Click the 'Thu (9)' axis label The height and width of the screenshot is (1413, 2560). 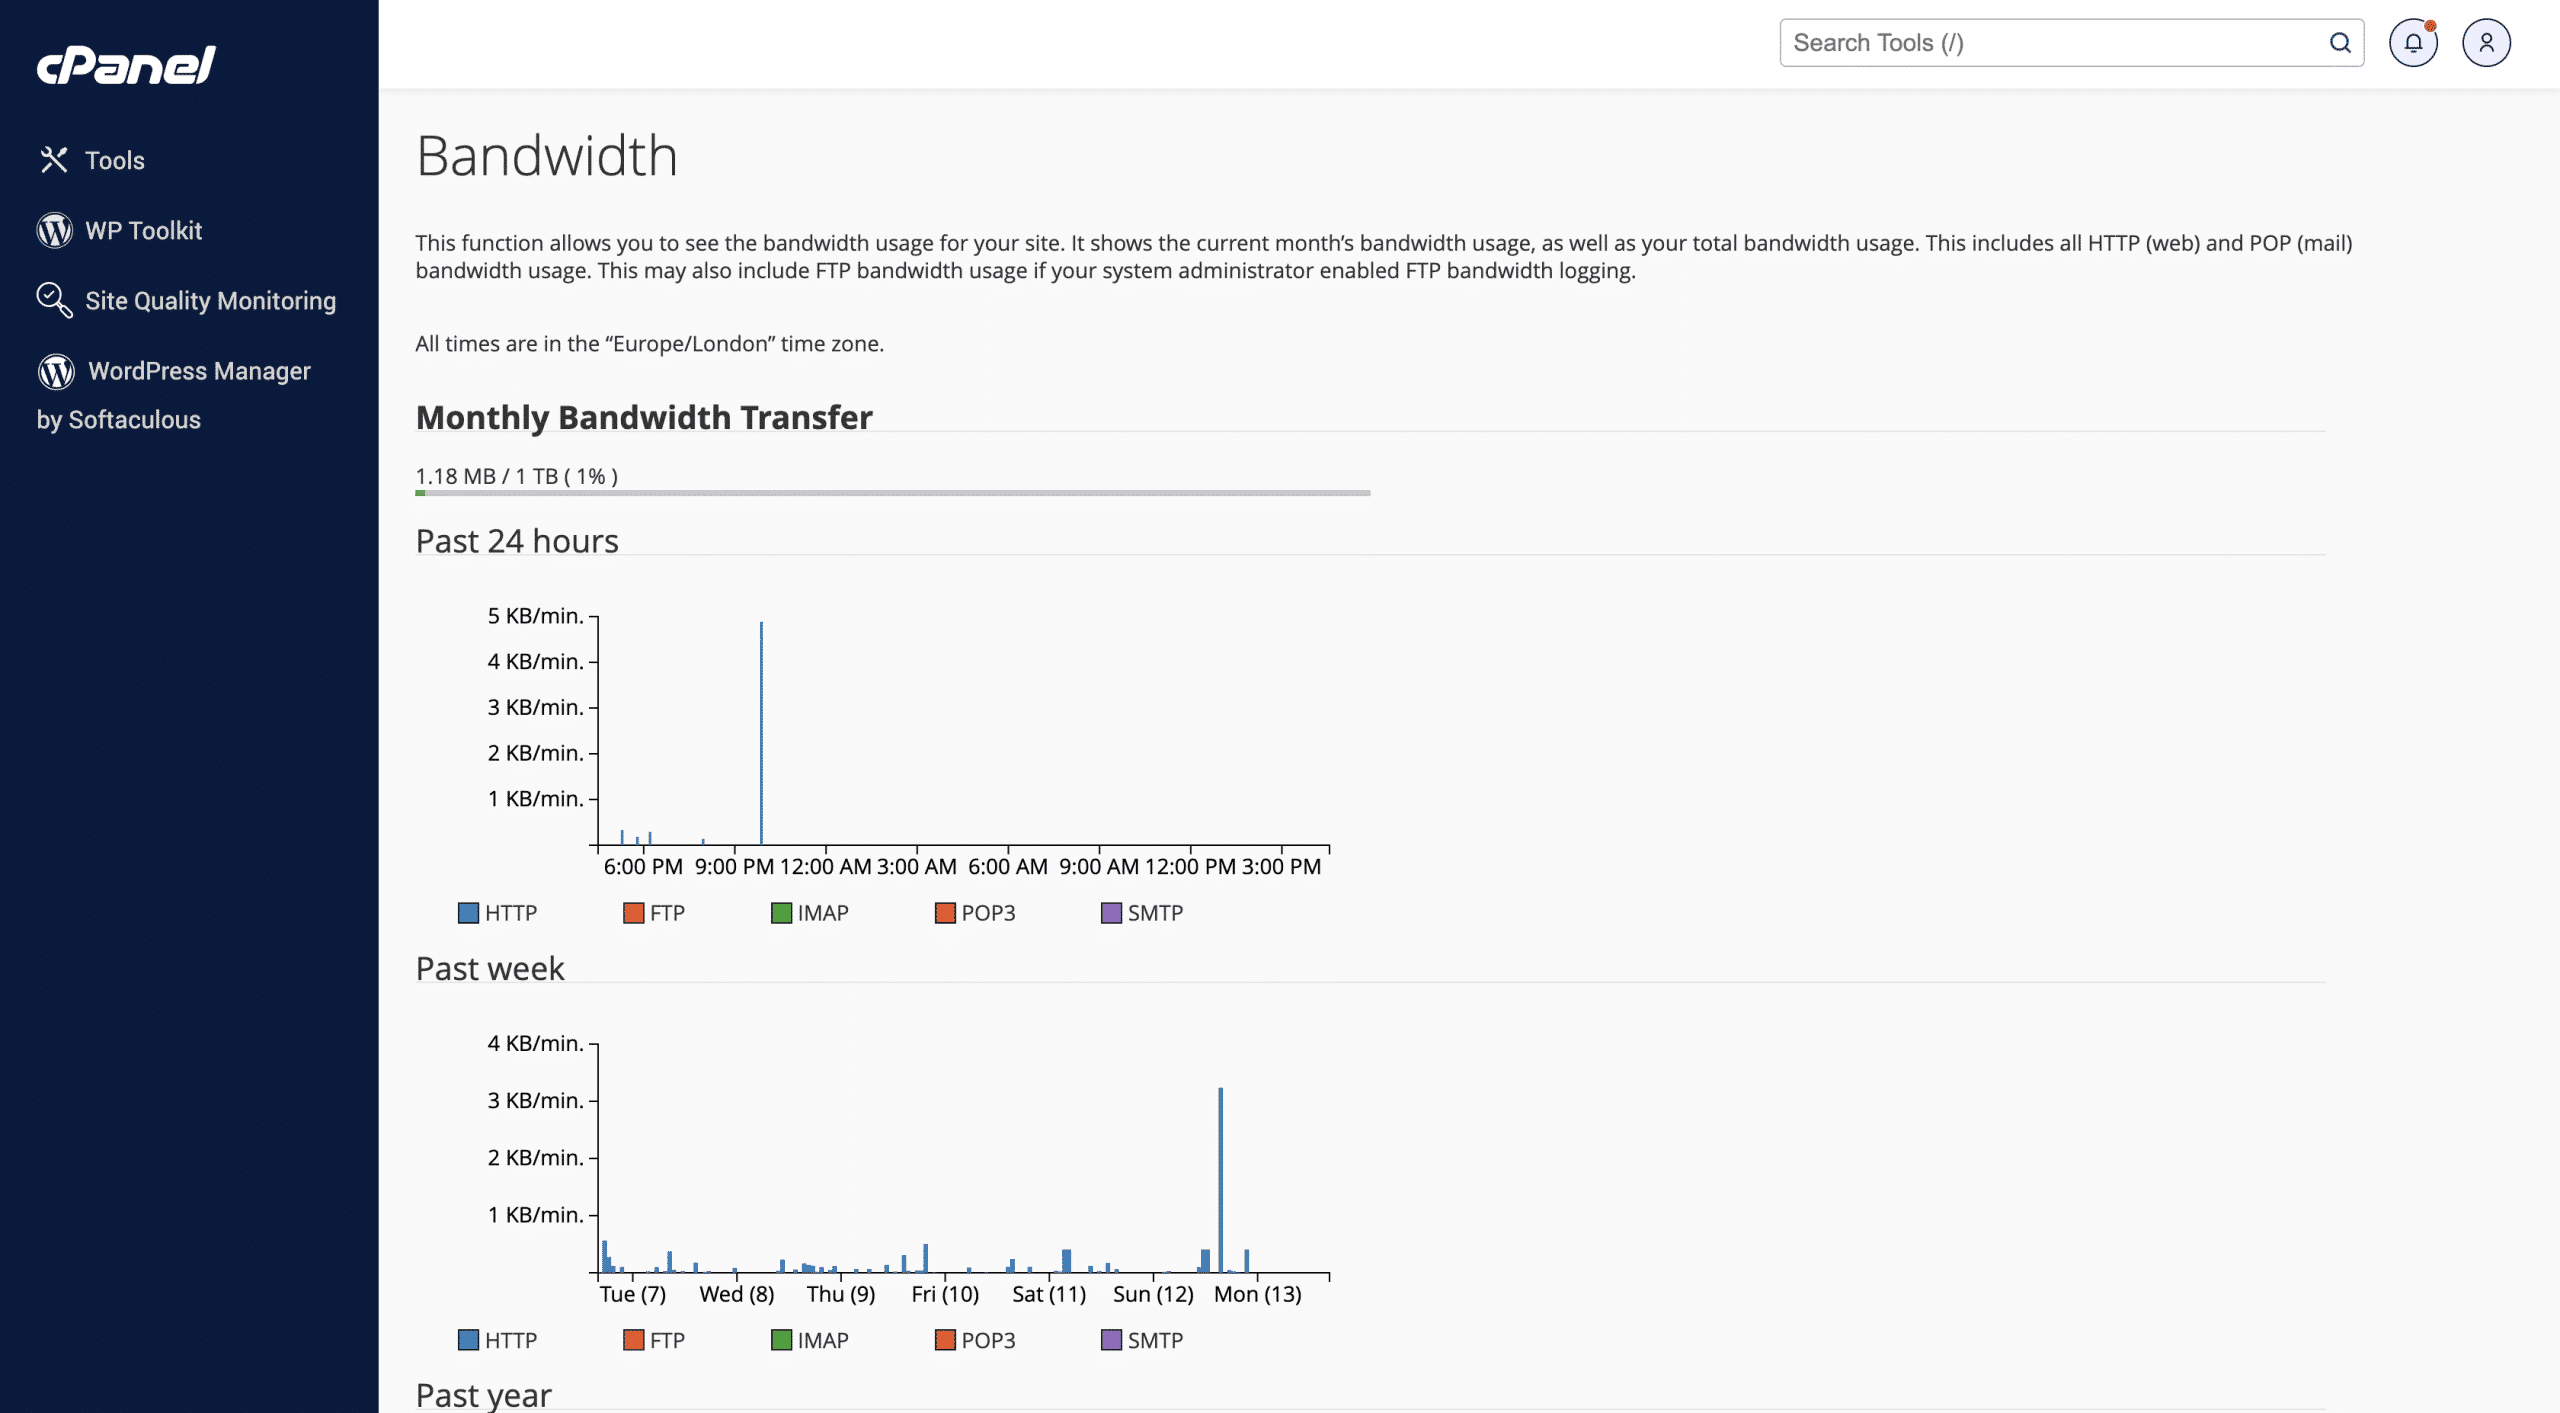point(841,1294)
